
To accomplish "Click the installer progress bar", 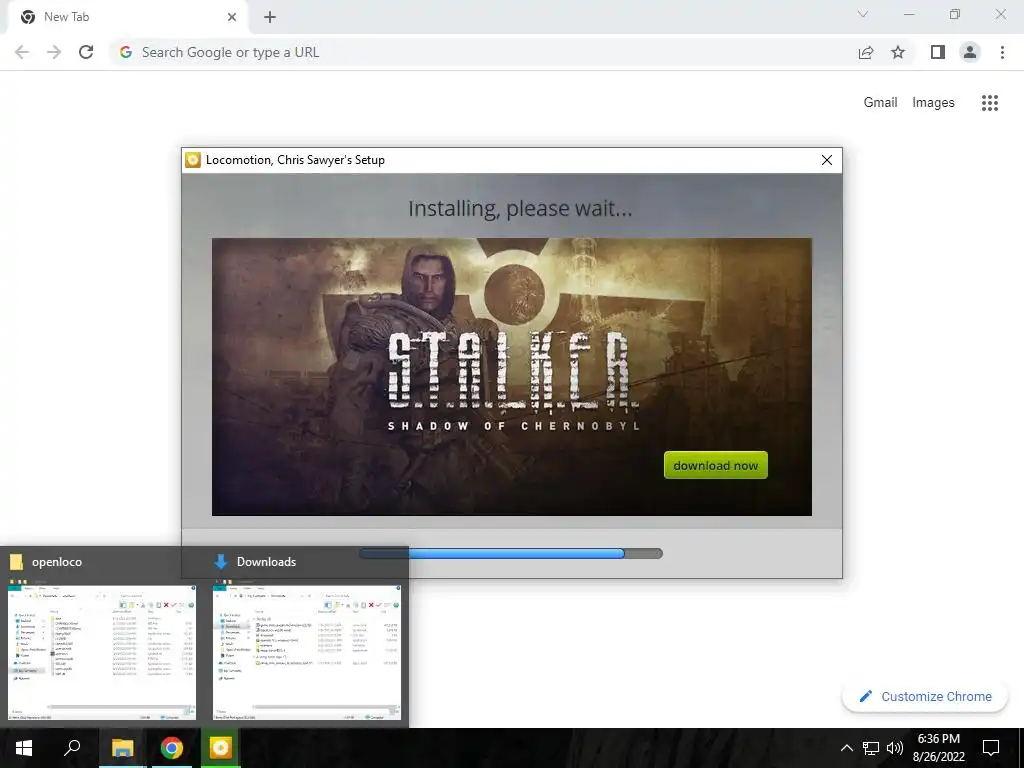I will [x=511, y=554].
